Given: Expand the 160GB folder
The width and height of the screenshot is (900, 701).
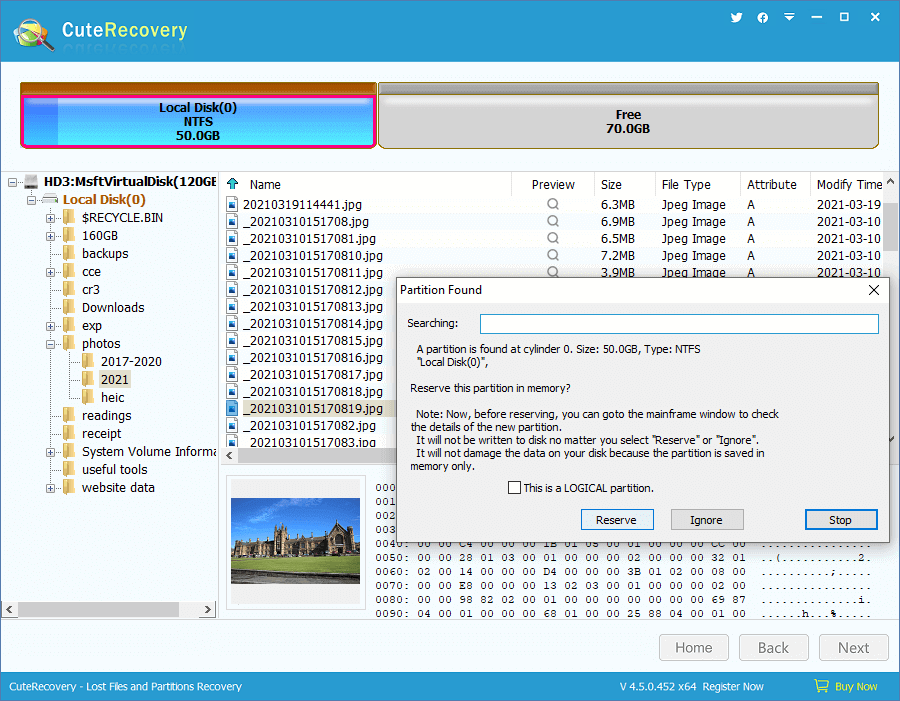Looking at the screenshot, I should (x=51, y=236).
